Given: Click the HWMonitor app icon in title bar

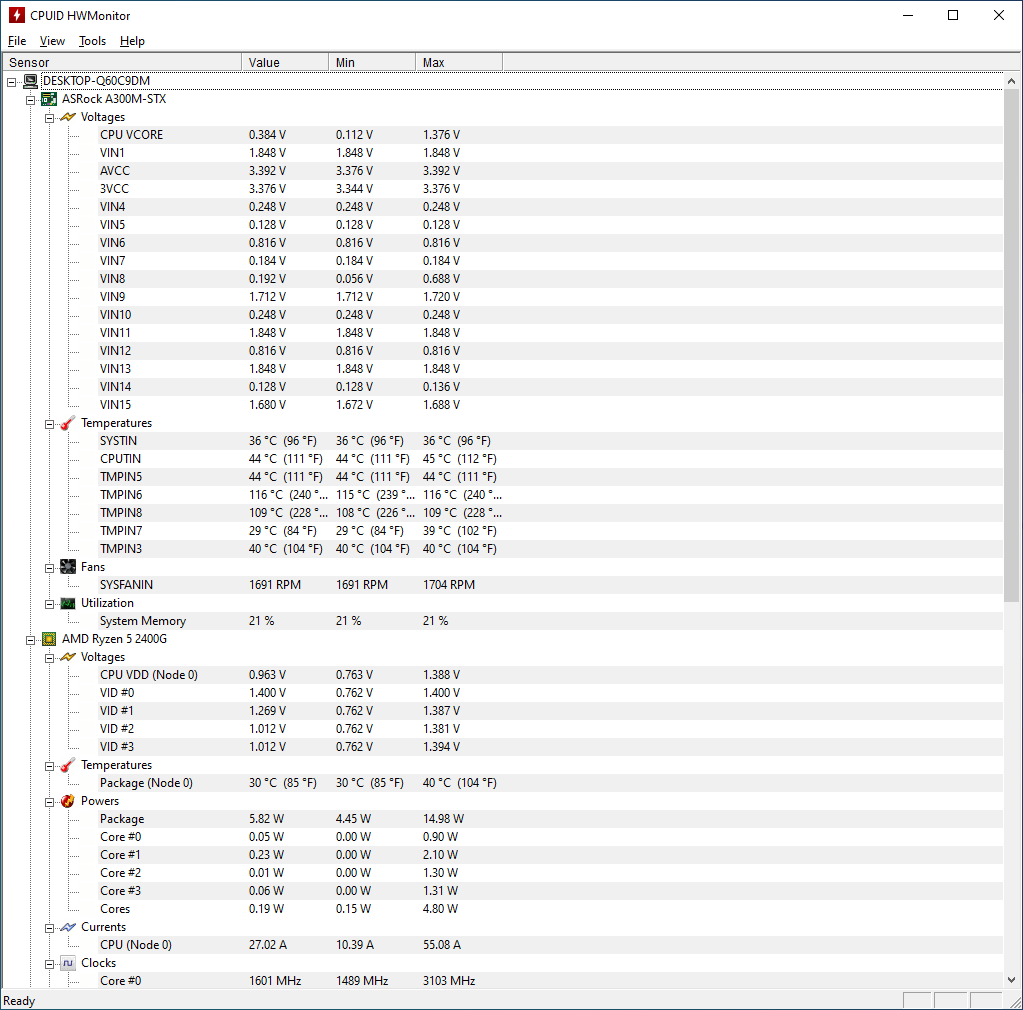Looking at the screenshot, I should [16, 15].
